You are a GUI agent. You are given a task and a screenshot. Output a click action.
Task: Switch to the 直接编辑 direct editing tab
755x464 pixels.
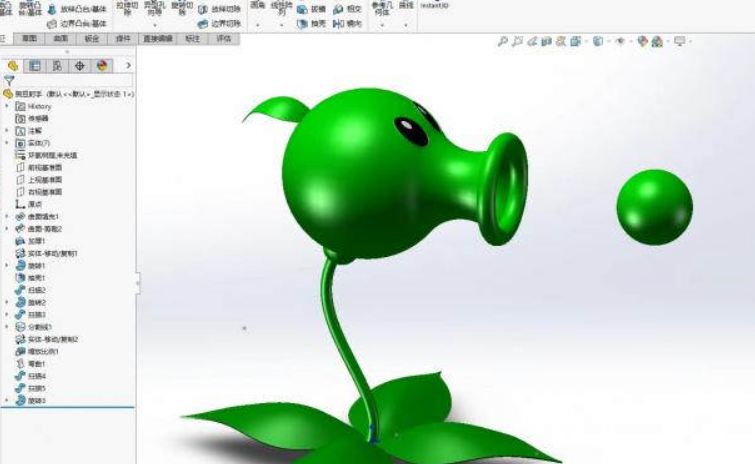pyautogui.click(x=158, y=39)
